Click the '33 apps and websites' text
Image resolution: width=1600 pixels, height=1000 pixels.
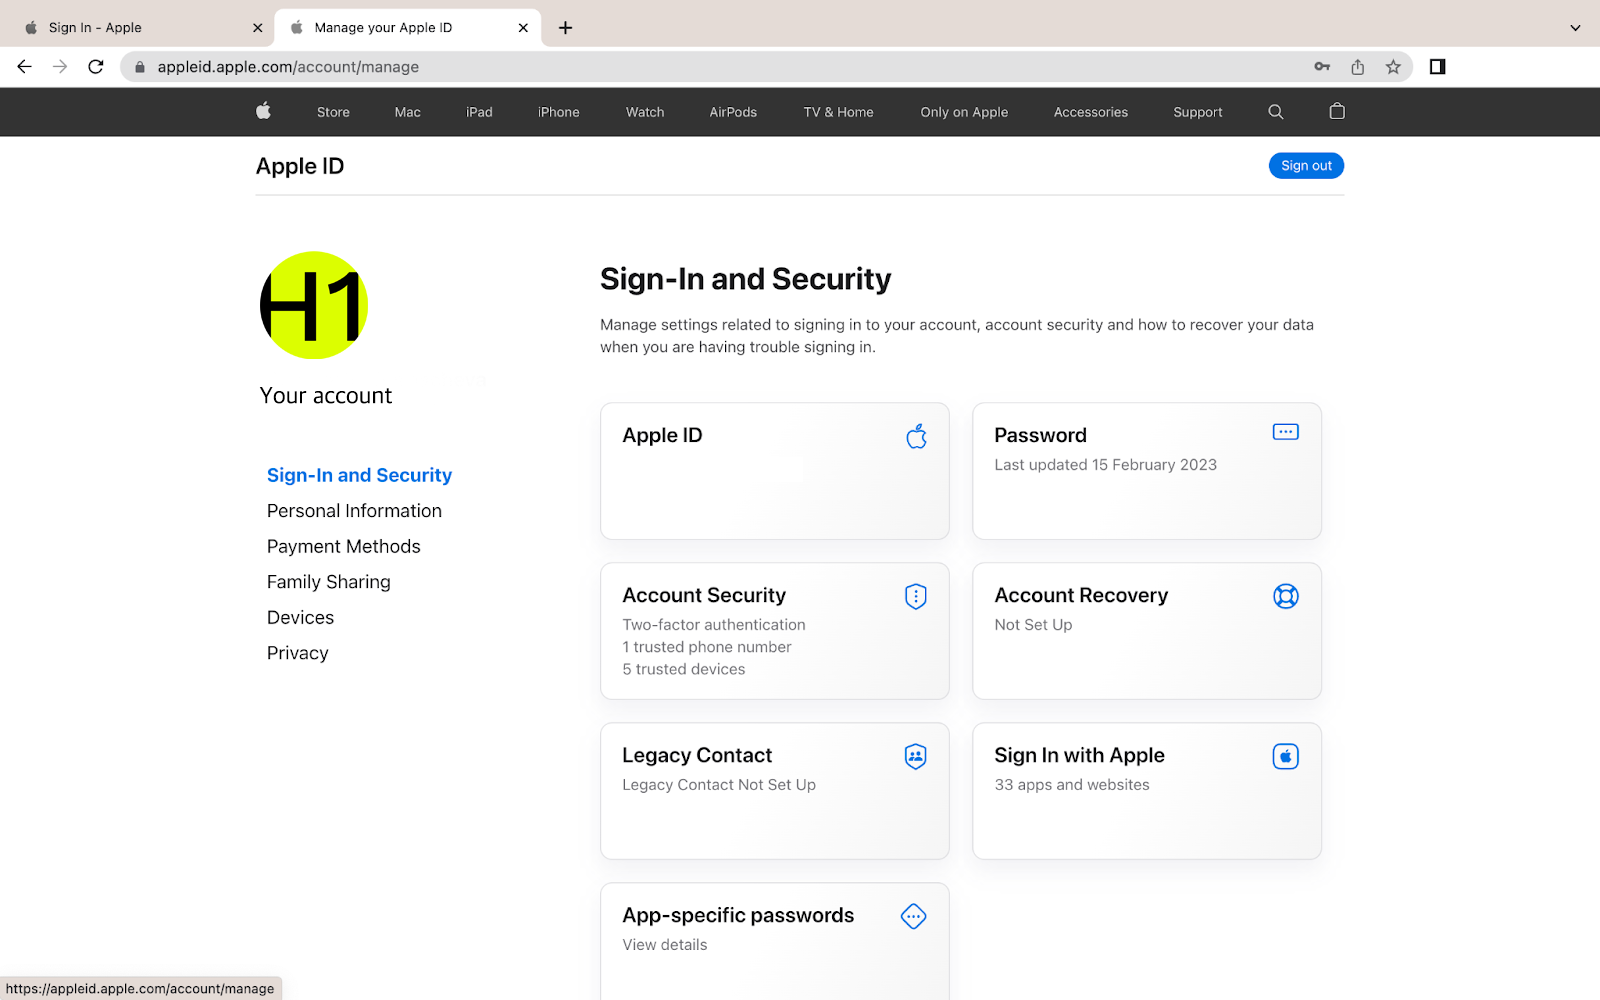click(1072, 785)
